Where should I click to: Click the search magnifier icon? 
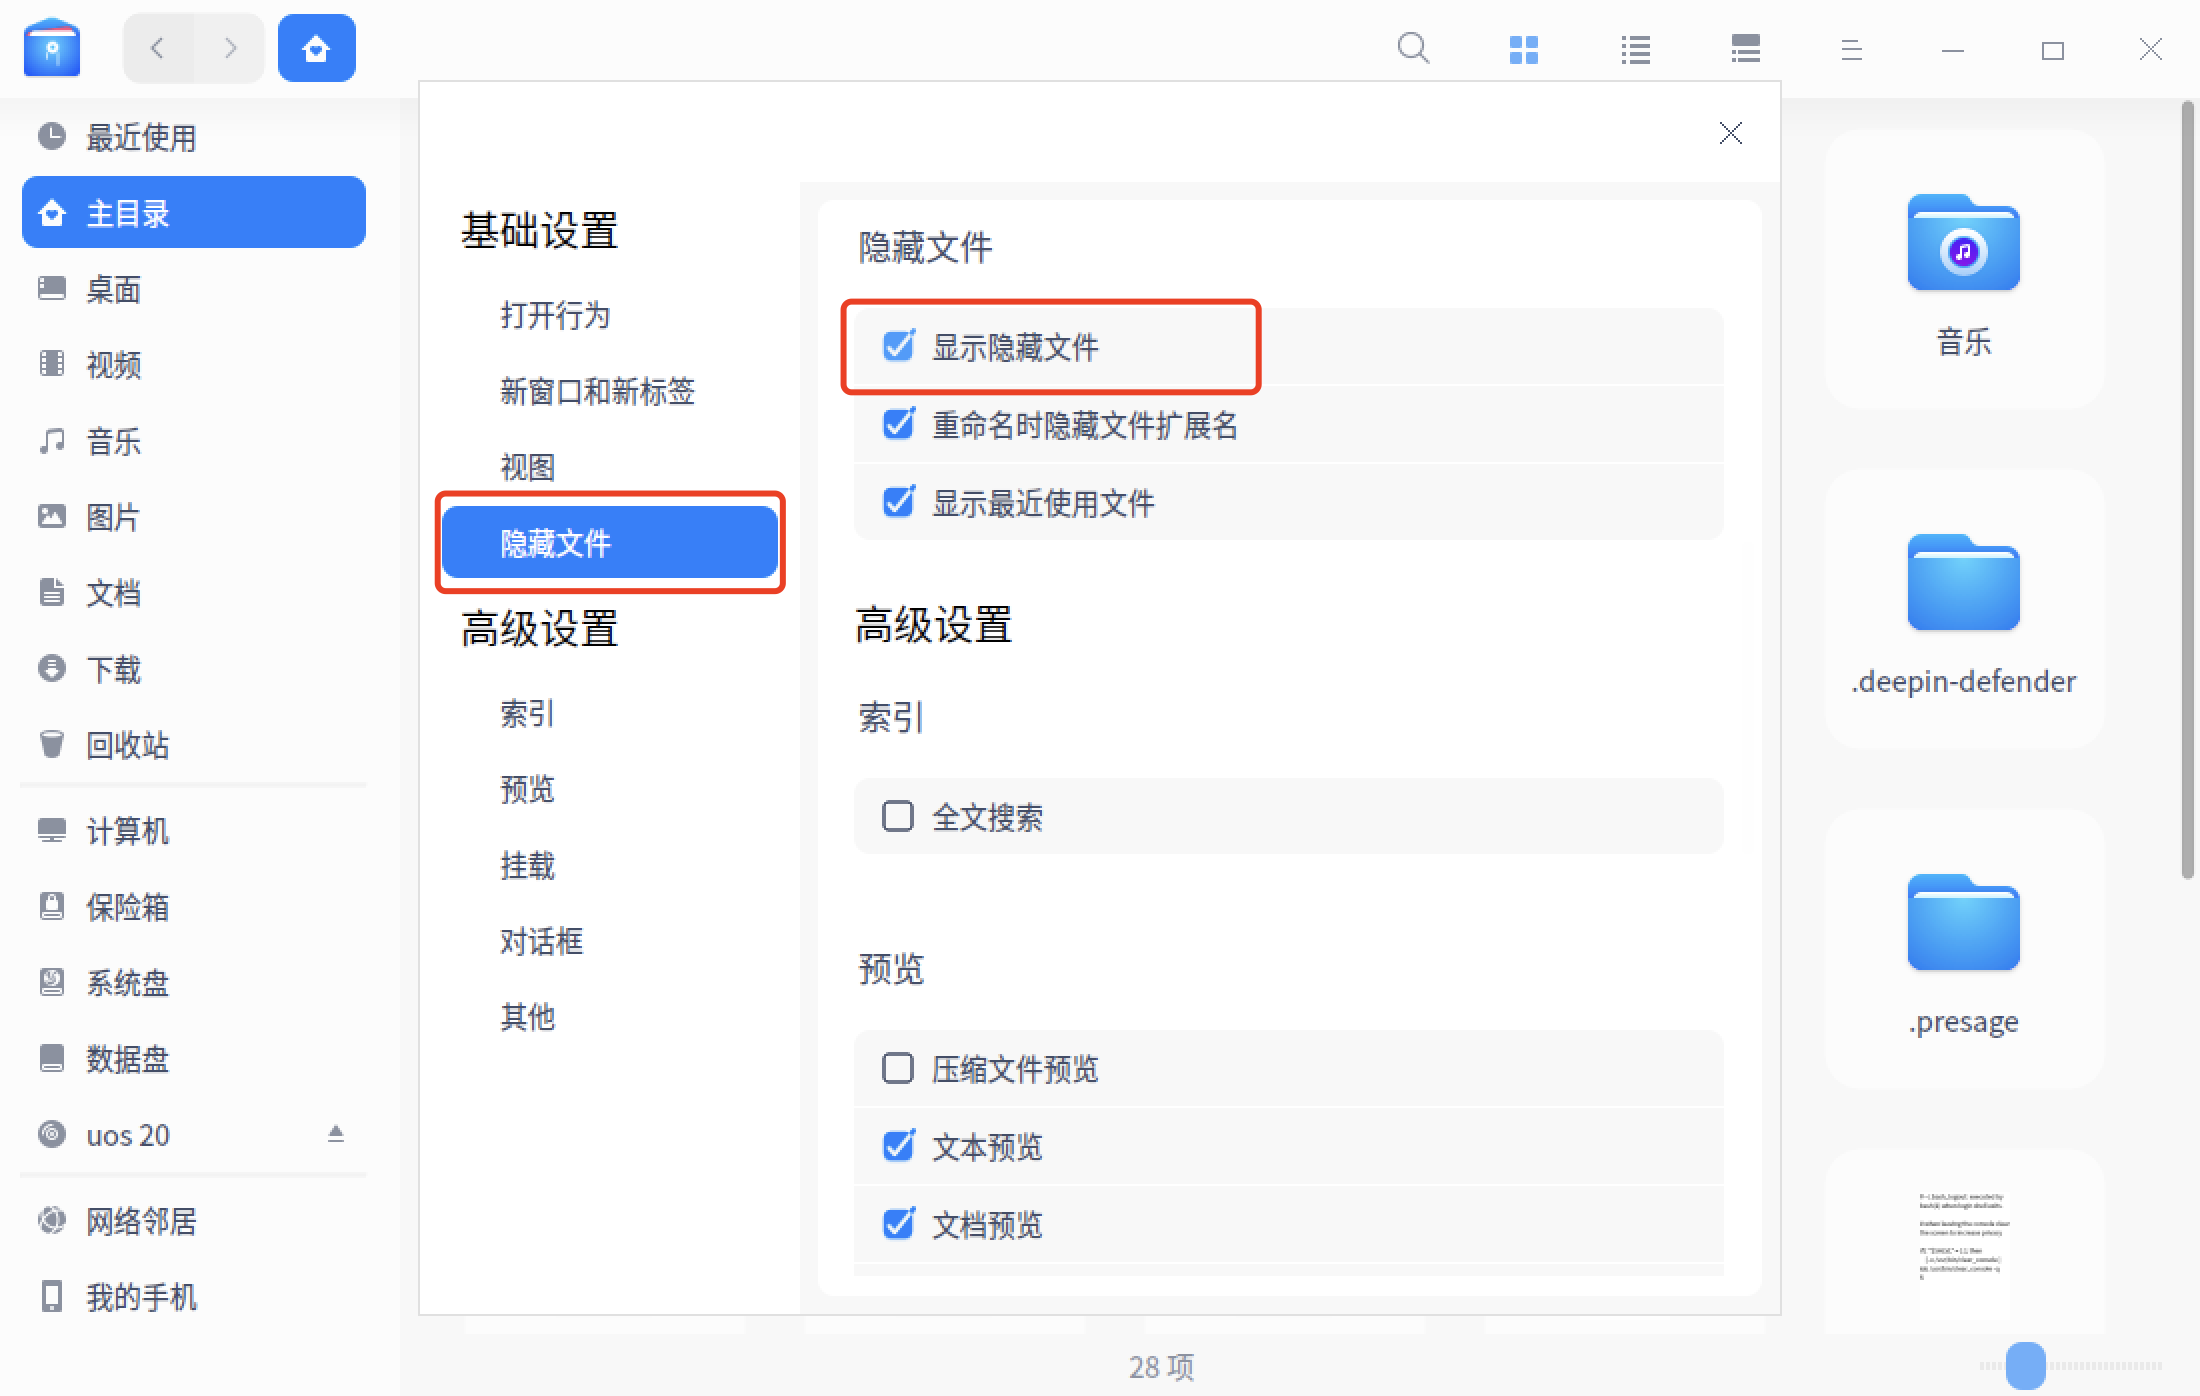tap(1413, 48)
